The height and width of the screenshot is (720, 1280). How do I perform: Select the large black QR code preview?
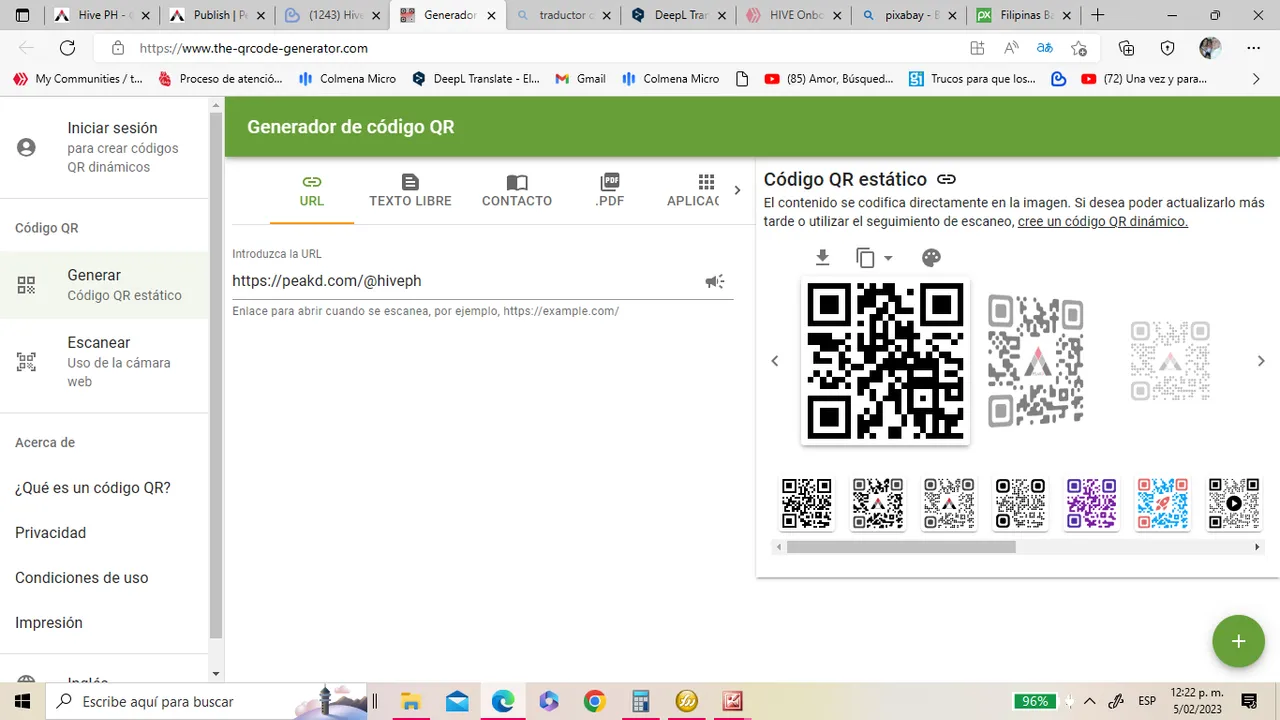point(885,361)
